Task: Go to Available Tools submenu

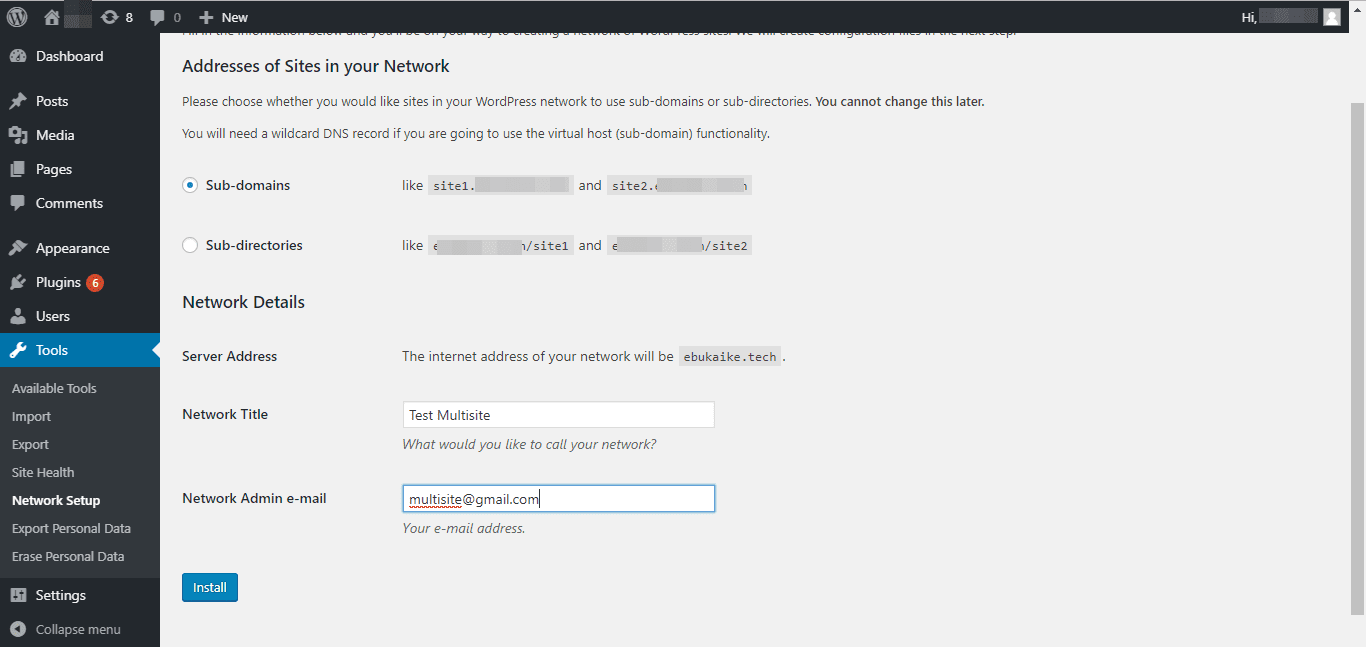Action: tap(54, 388)
